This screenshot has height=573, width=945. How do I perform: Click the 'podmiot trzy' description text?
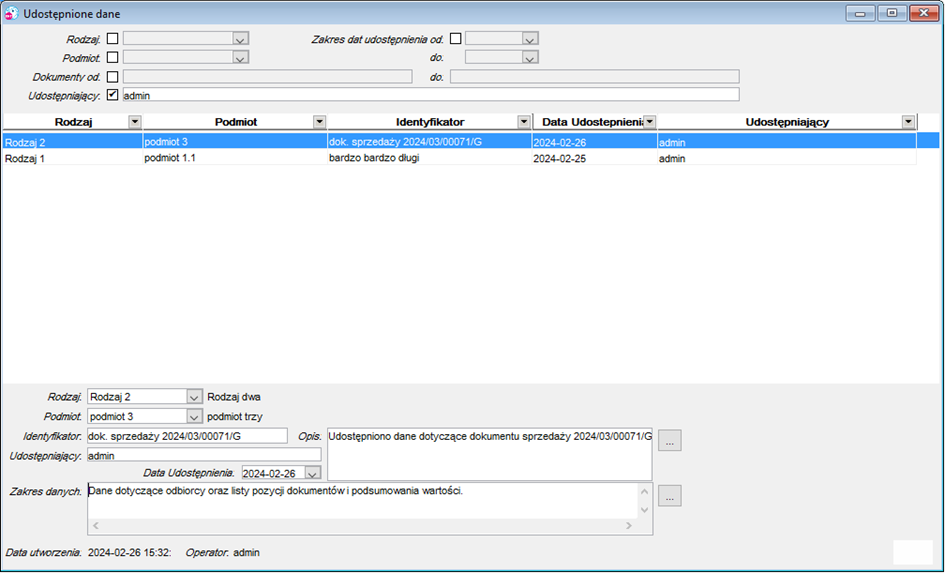tap(235, 416)
